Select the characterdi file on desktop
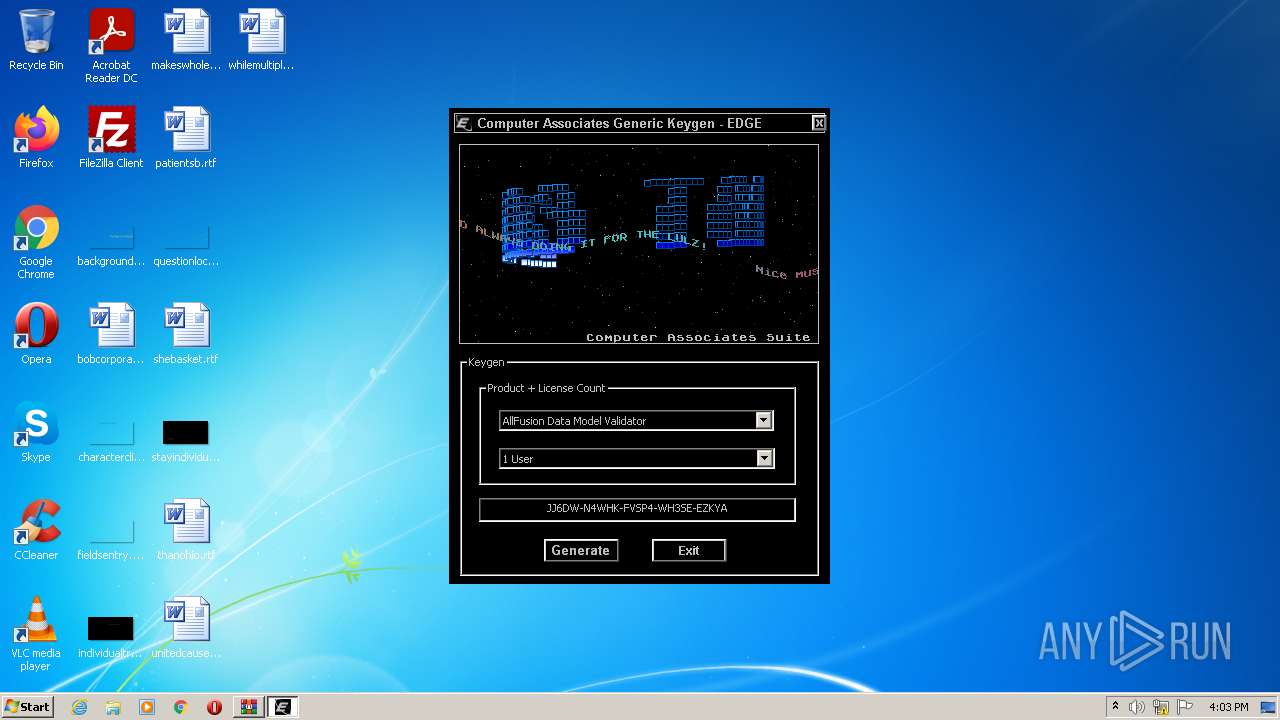 click(111, 439)
